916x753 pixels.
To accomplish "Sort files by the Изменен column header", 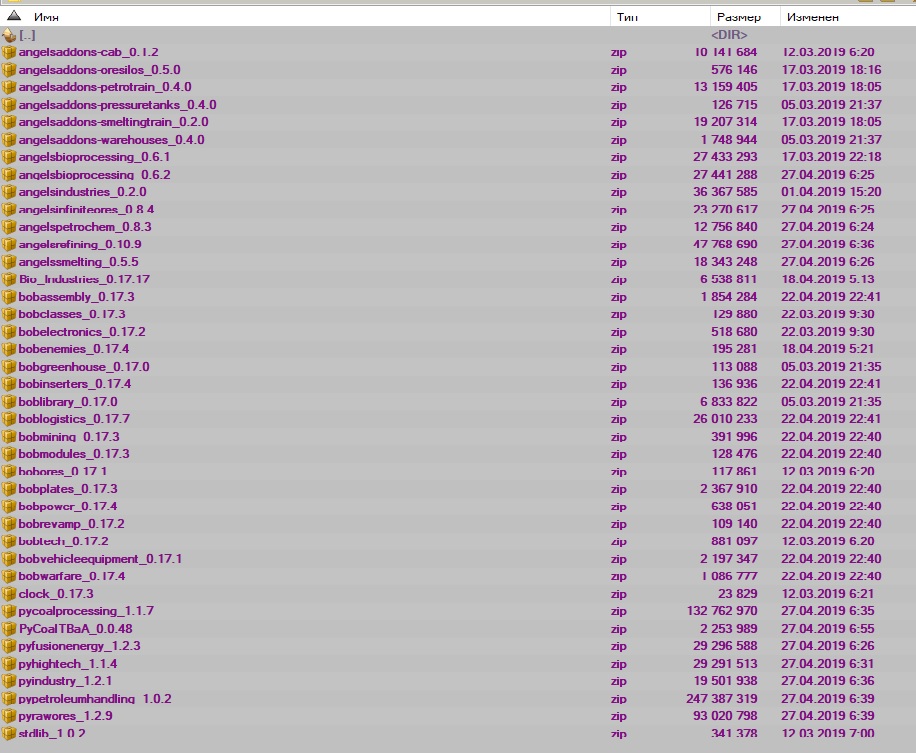I will [813, 17].
